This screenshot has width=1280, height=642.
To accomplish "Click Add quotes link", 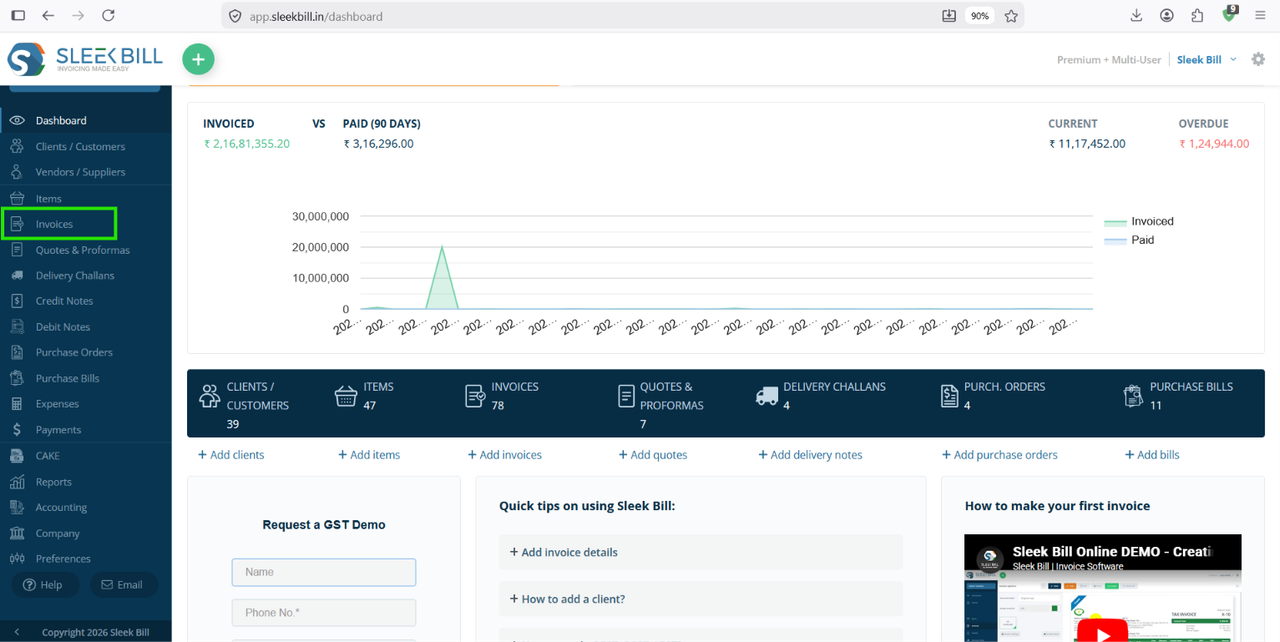I will [x=653, y=455].
